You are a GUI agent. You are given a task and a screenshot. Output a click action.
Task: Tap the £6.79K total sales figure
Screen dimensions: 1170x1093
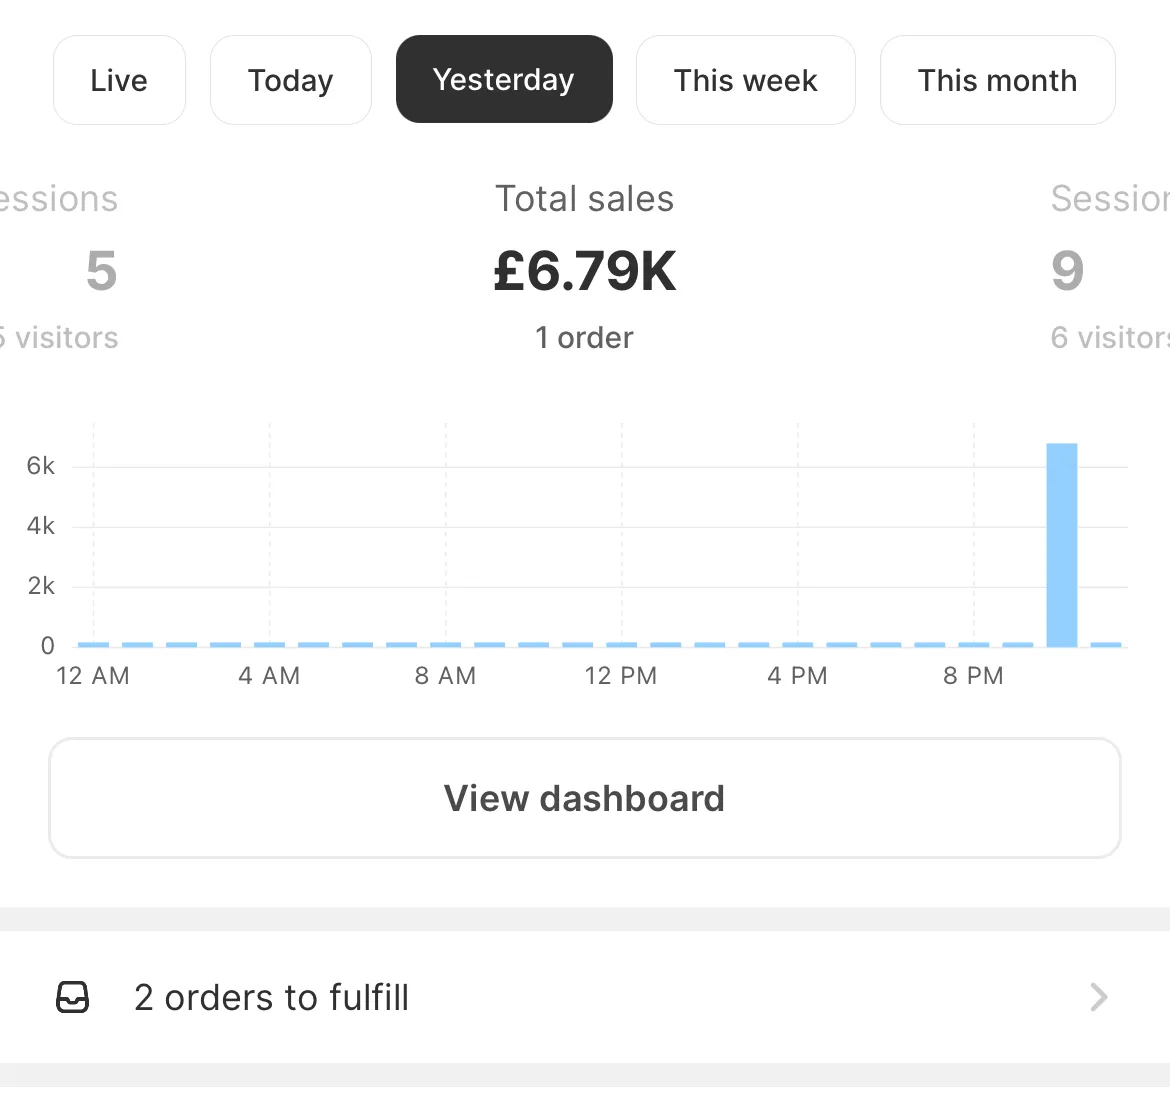(x=585, y=271)
